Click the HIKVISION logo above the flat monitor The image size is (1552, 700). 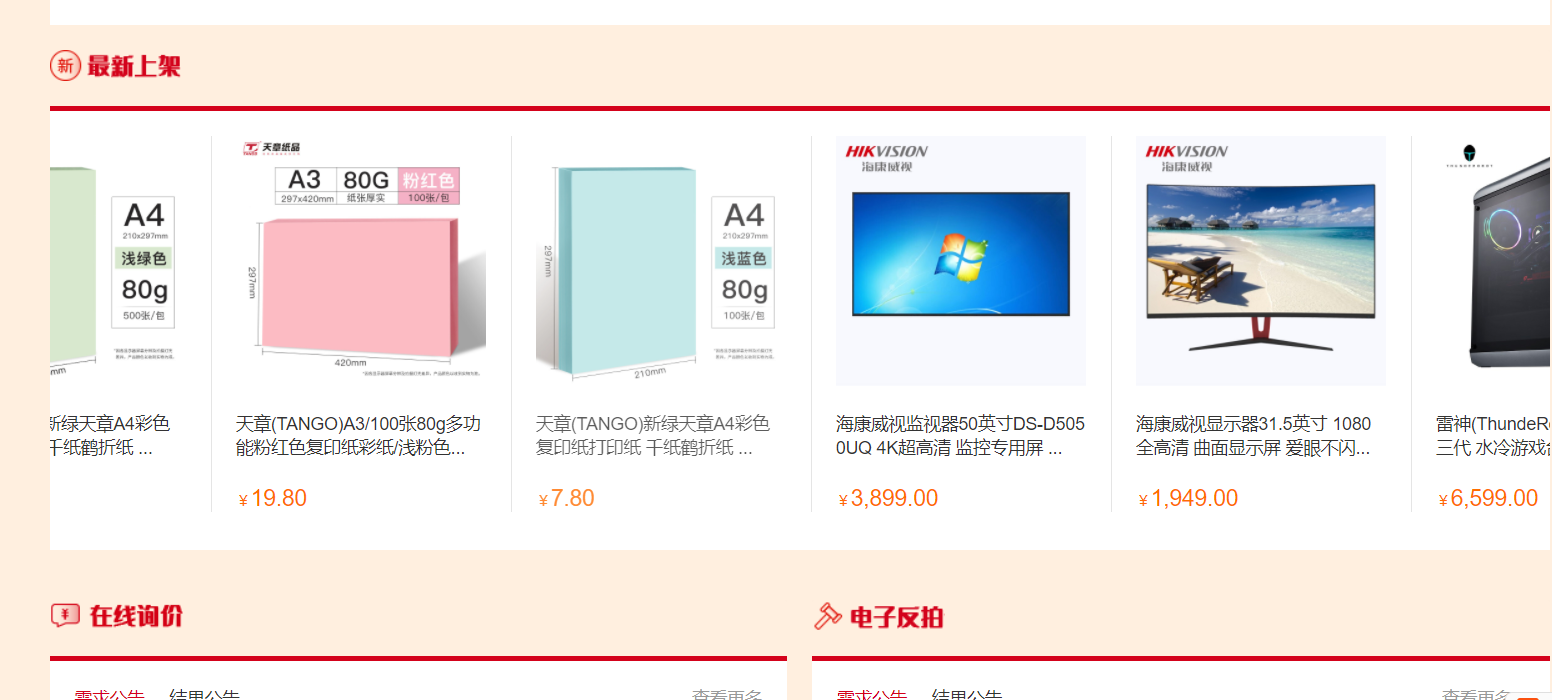pyautogui.click(x=886, y=157)
